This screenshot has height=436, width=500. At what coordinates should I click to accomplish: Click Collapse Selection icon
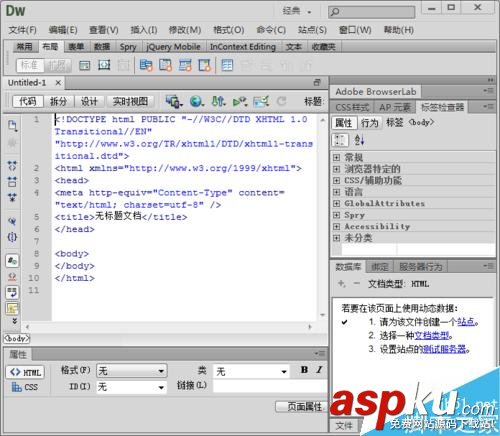(x=12, y=182)
